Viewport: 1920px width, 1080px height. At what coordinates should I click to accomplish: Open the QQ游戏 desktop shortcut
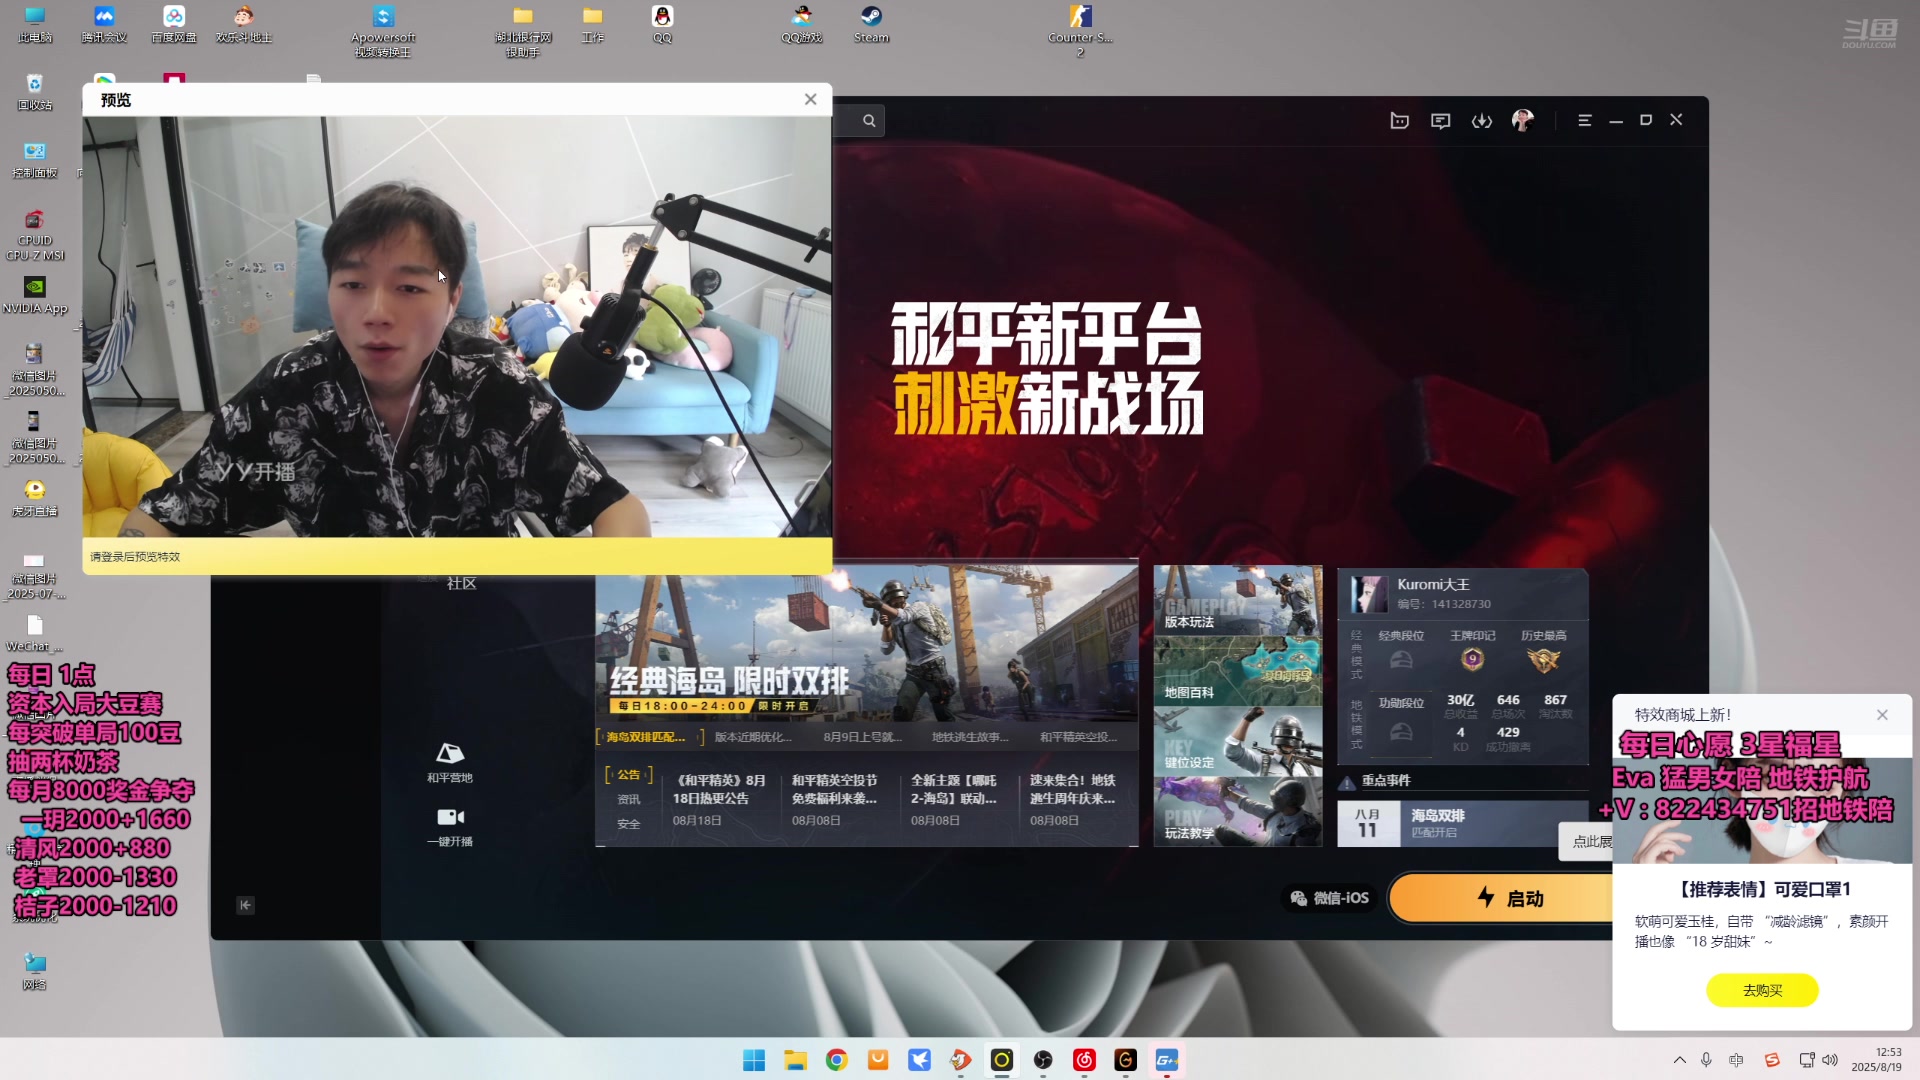[x=802, y=25]
